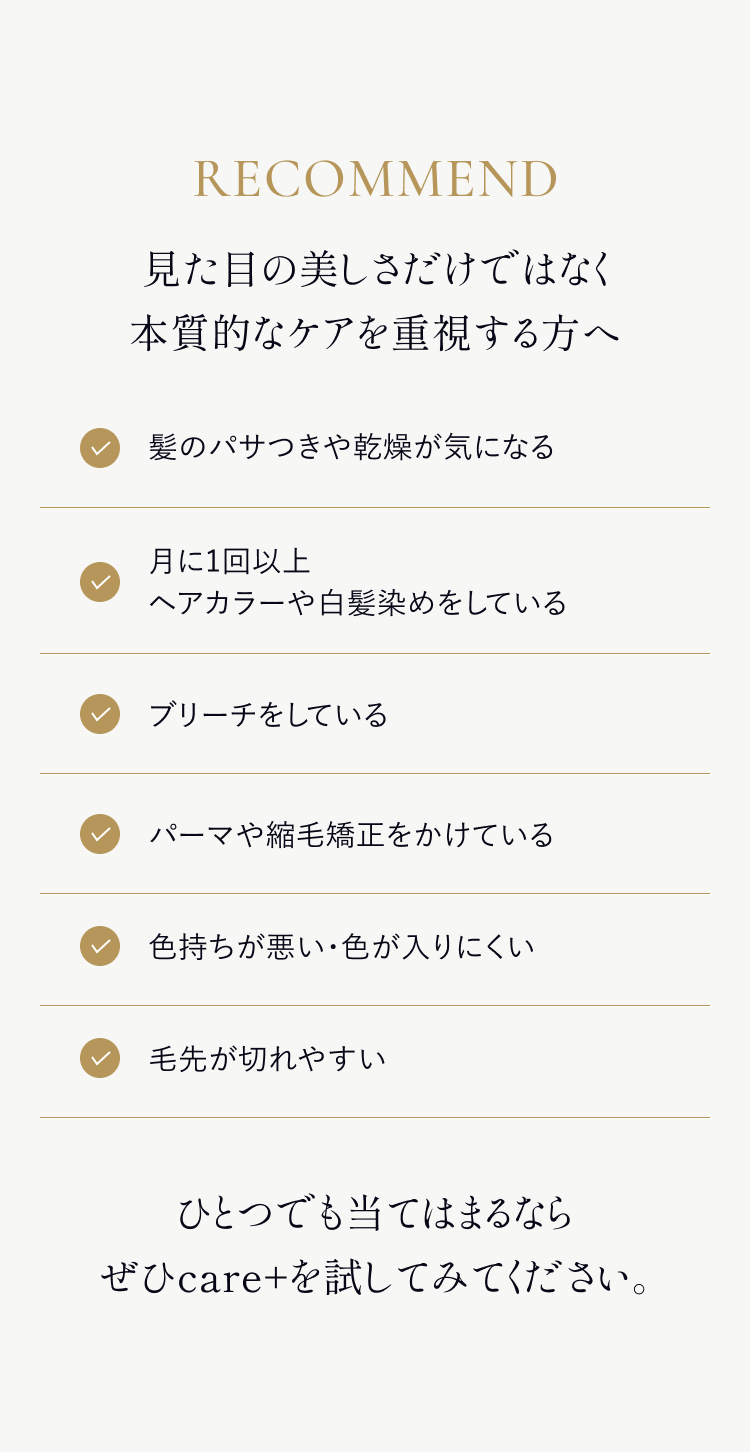Click the check icon beside 髪のパサつきや乾燥が気になる
Screen dimensions: 750x1452
[x=100, y=448]
